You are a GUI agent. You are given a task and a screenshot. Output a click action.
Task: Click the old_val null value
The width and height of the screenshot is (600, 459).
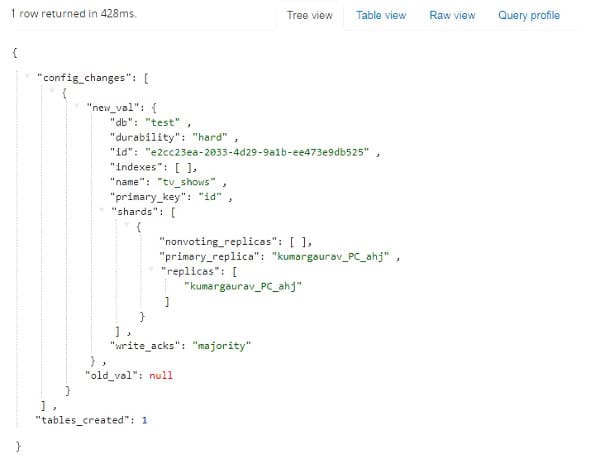pos(161,375)
